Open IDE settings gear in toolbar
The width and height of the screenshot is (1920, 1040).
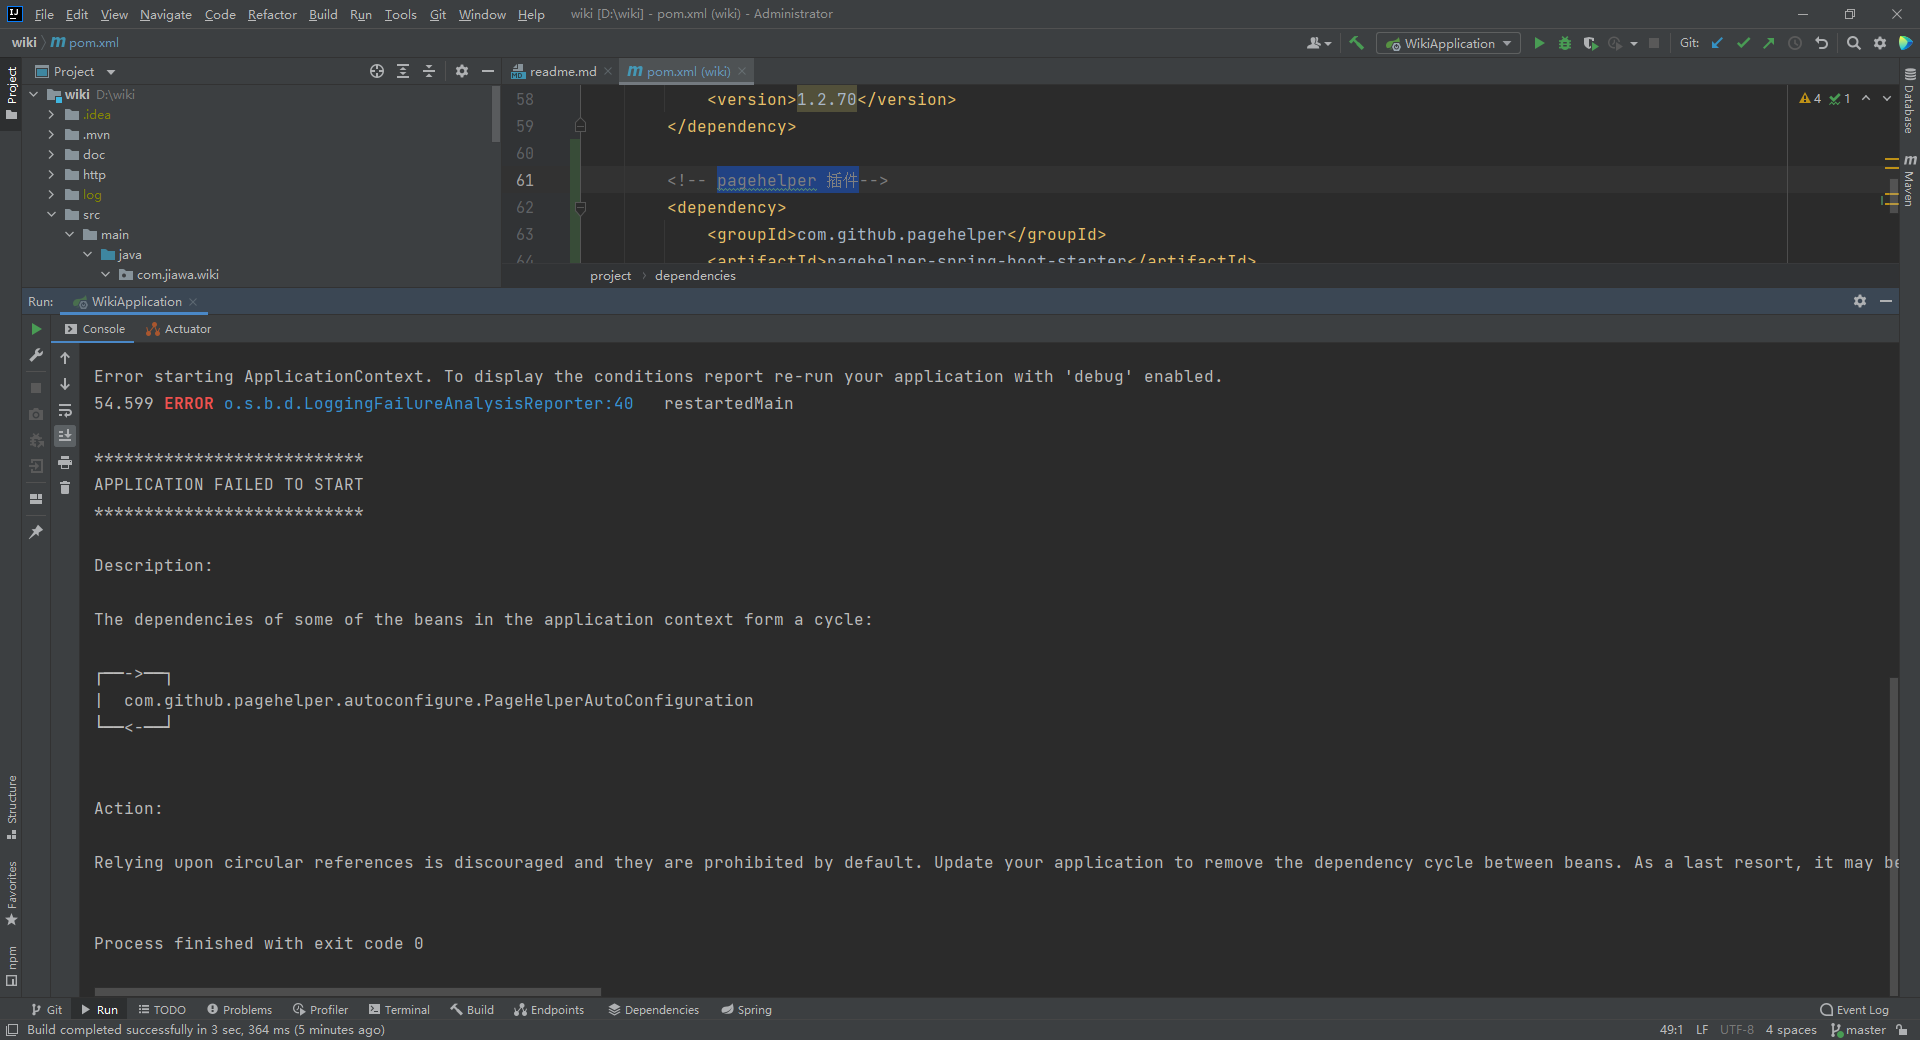[x=1880, y=43]
